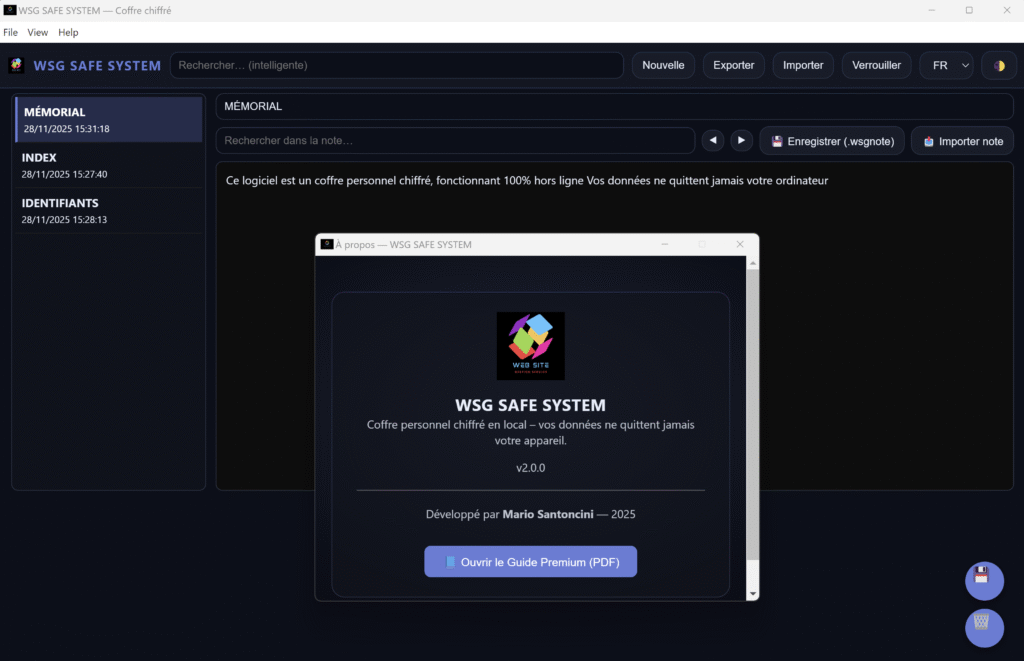
Task: Open the FR language dropdown
Action: point(946,65)
